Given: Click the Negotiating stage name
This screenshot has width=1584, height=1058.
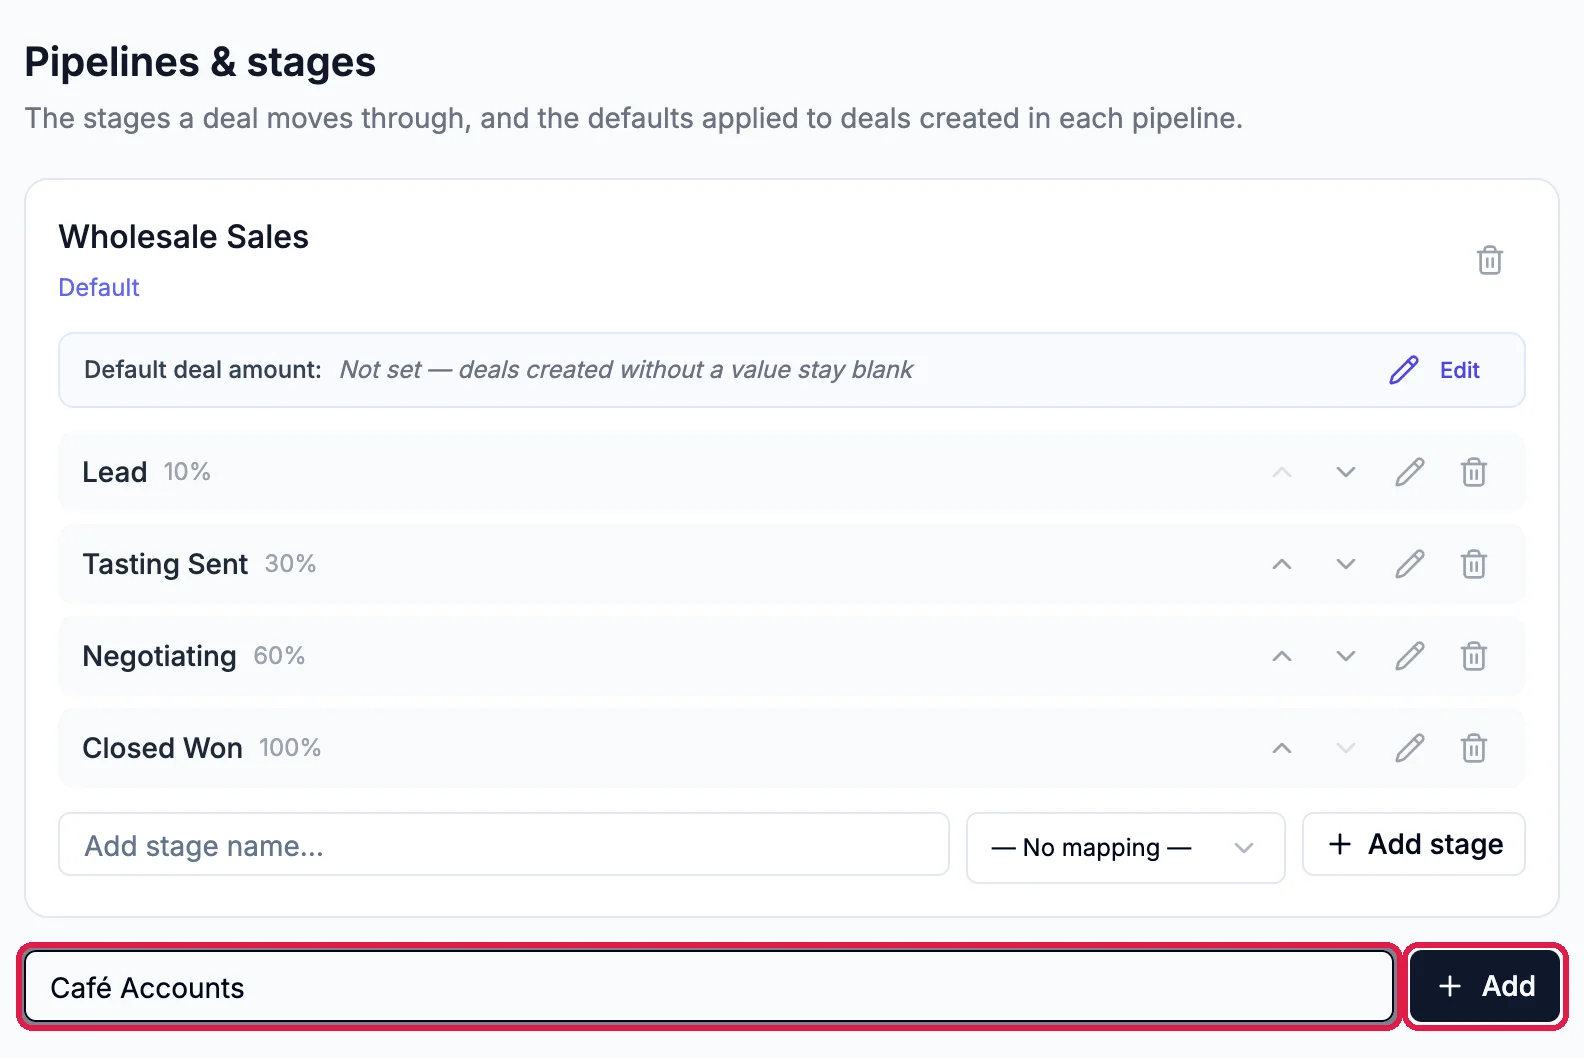Looking at the screenshot, I should point(160,656).
